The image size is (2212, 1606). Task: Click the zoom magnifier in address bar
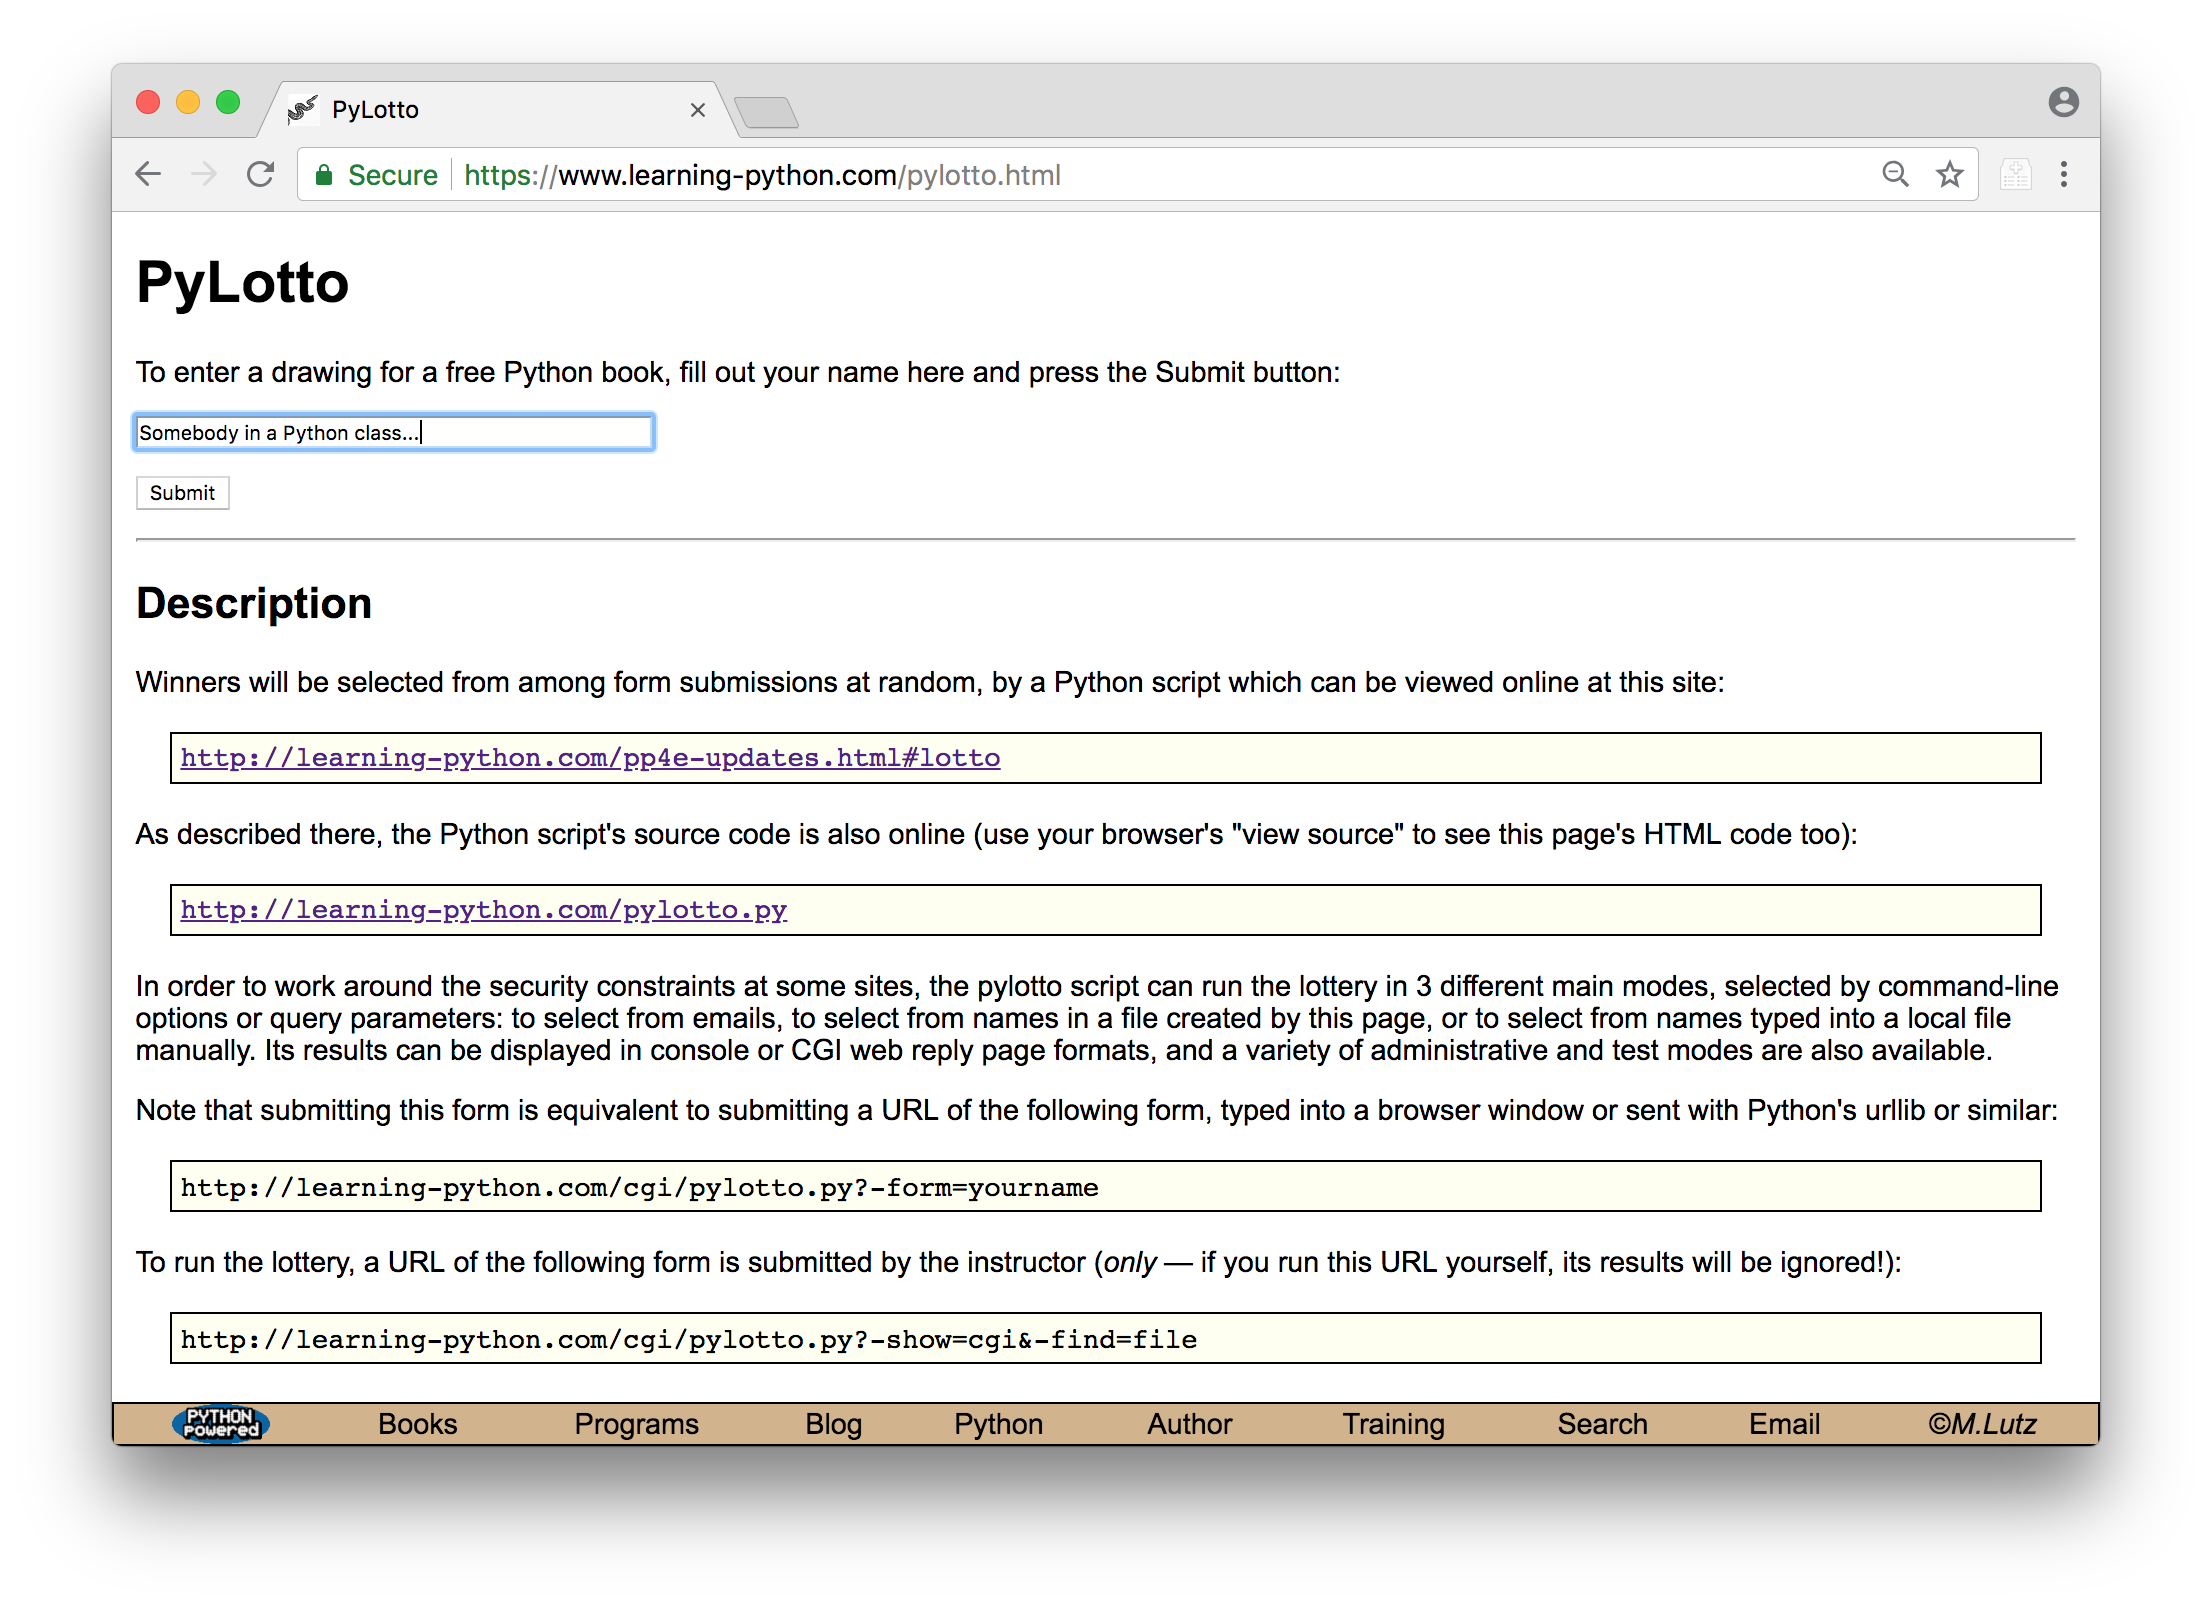[1895, 174]
